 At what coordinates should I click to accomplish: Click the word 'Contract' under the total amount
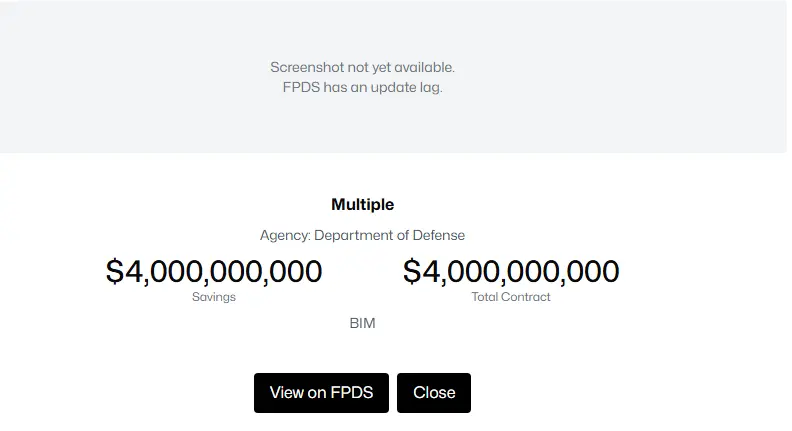pyautogui.click(x=527, y=297)
